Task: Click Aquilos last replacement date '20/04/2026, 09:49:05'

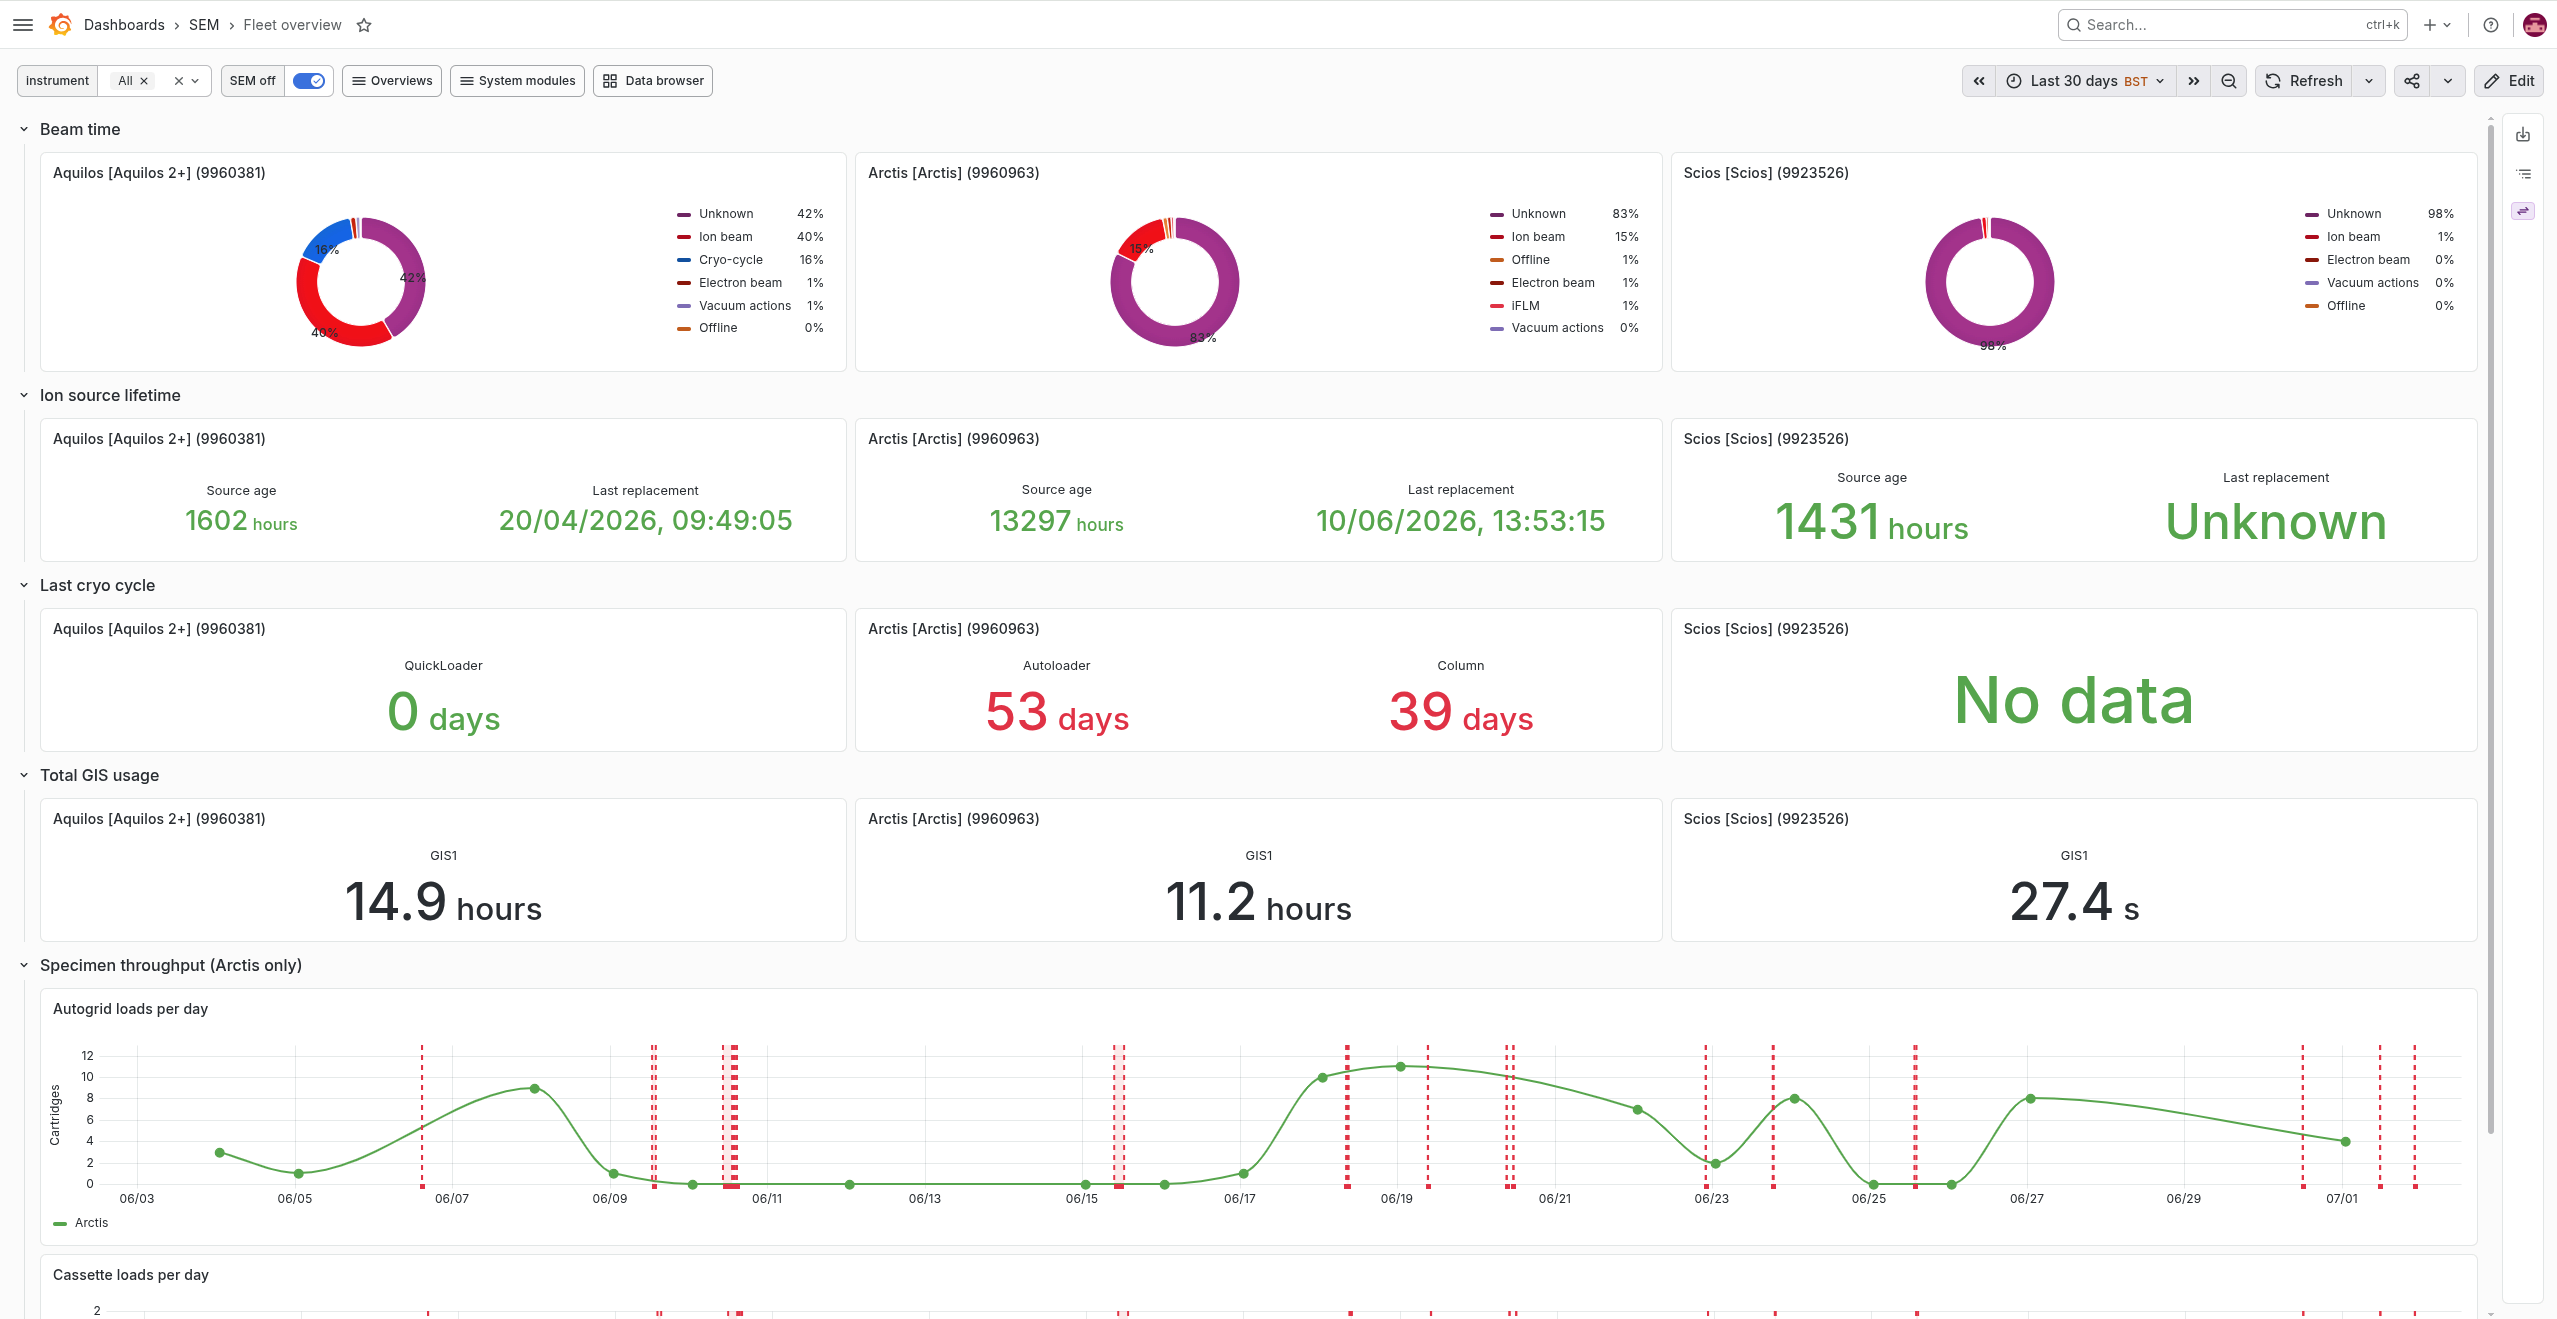Action: (x=646, y=521)
